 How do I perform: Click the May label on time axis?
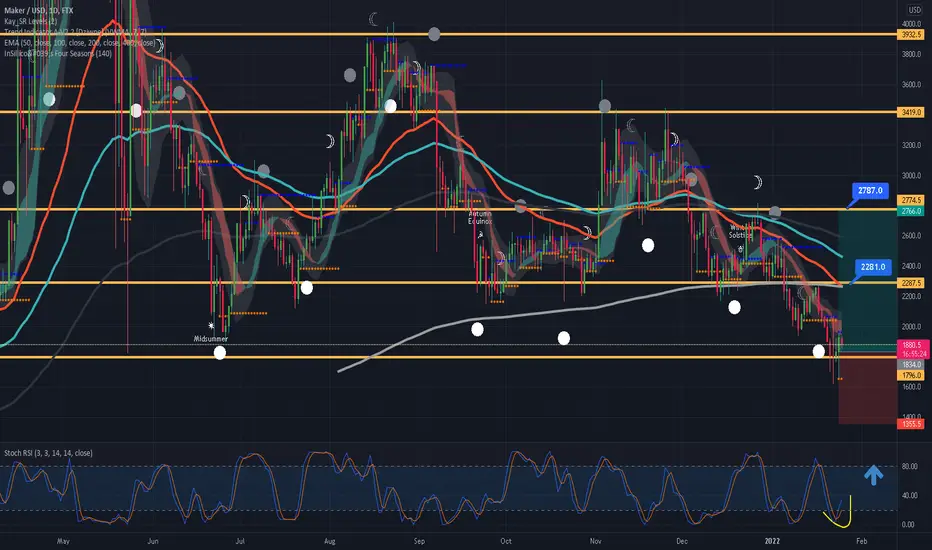point(63,541)
